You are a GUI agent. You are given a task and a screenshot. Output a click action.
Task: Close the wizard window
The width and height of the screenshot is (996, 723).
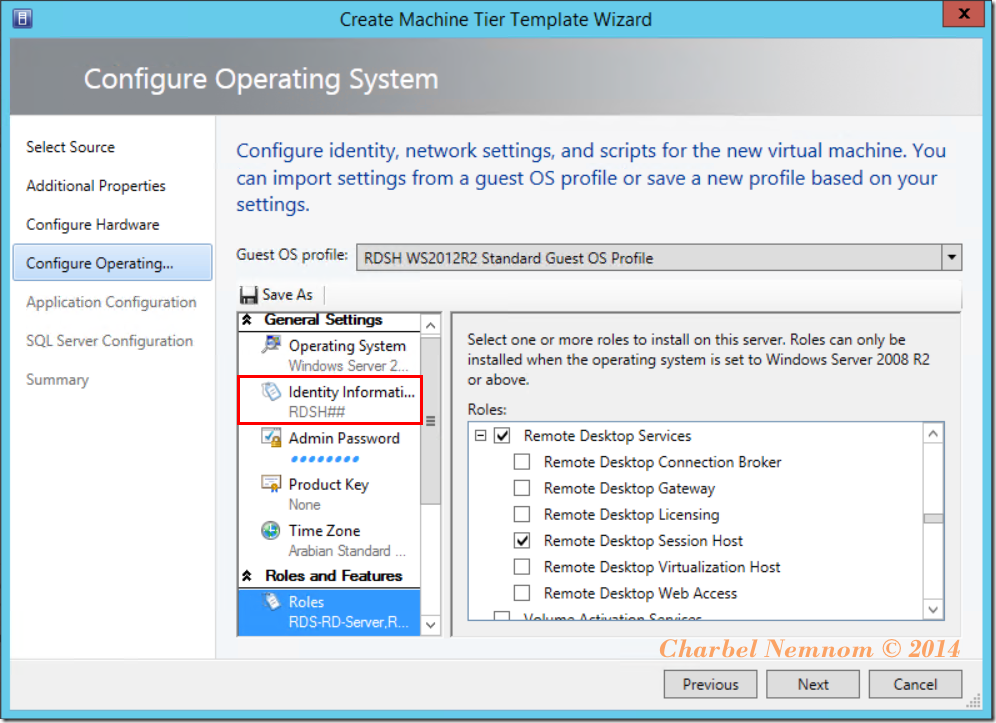[x=963, y=13]
